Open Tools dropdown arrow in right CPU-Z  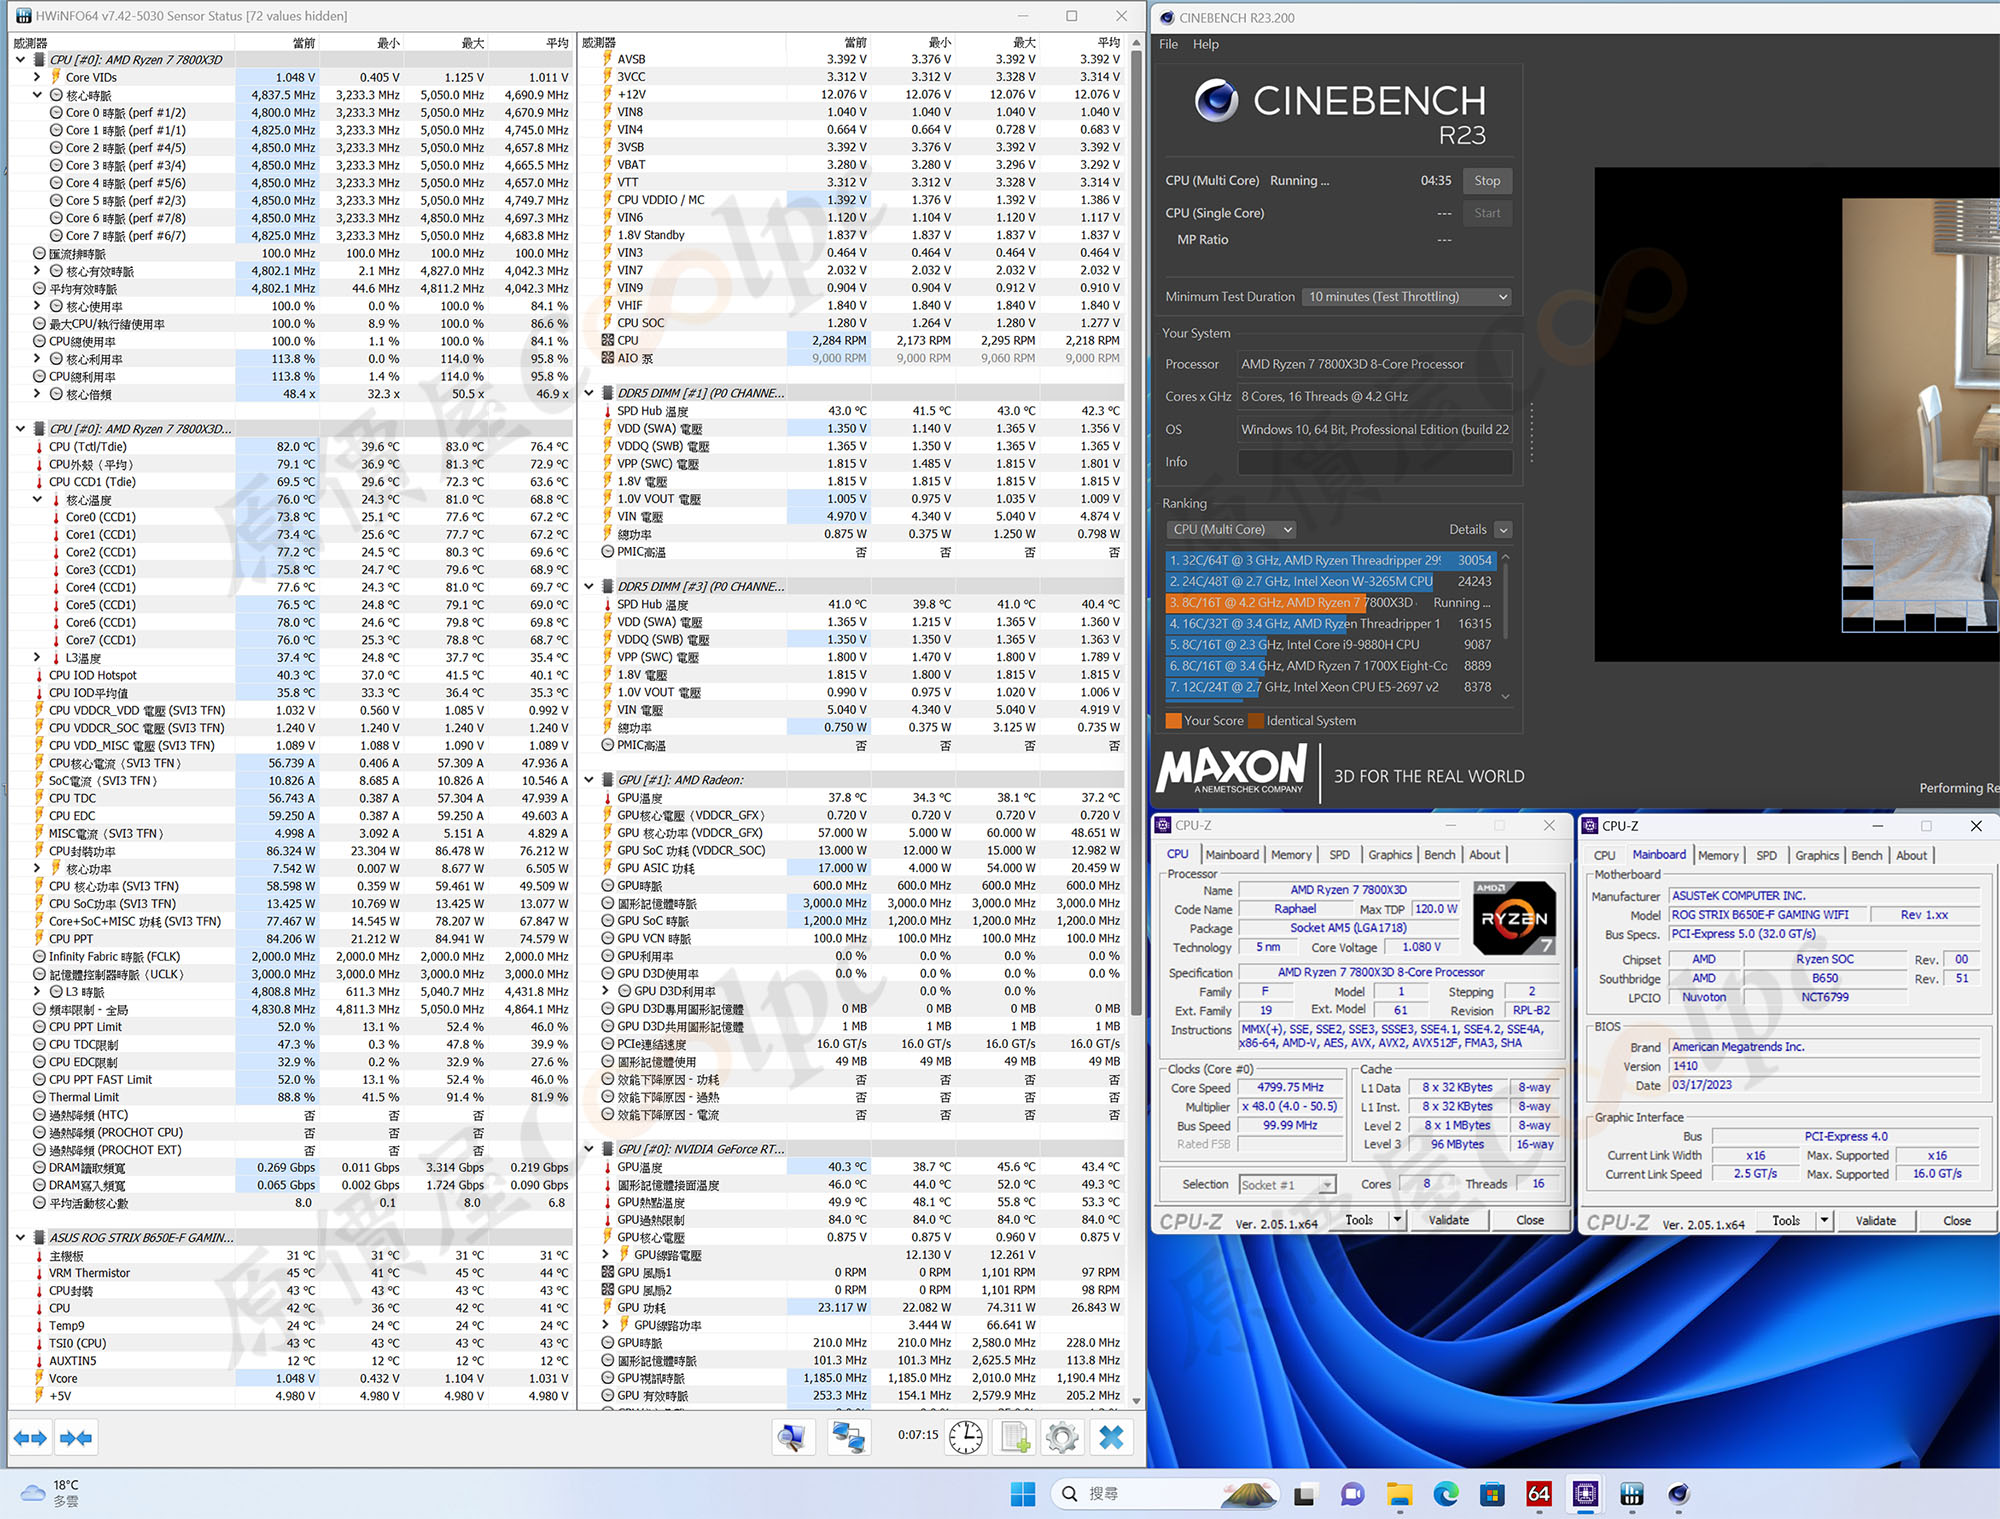[x=1825, y=1221]
